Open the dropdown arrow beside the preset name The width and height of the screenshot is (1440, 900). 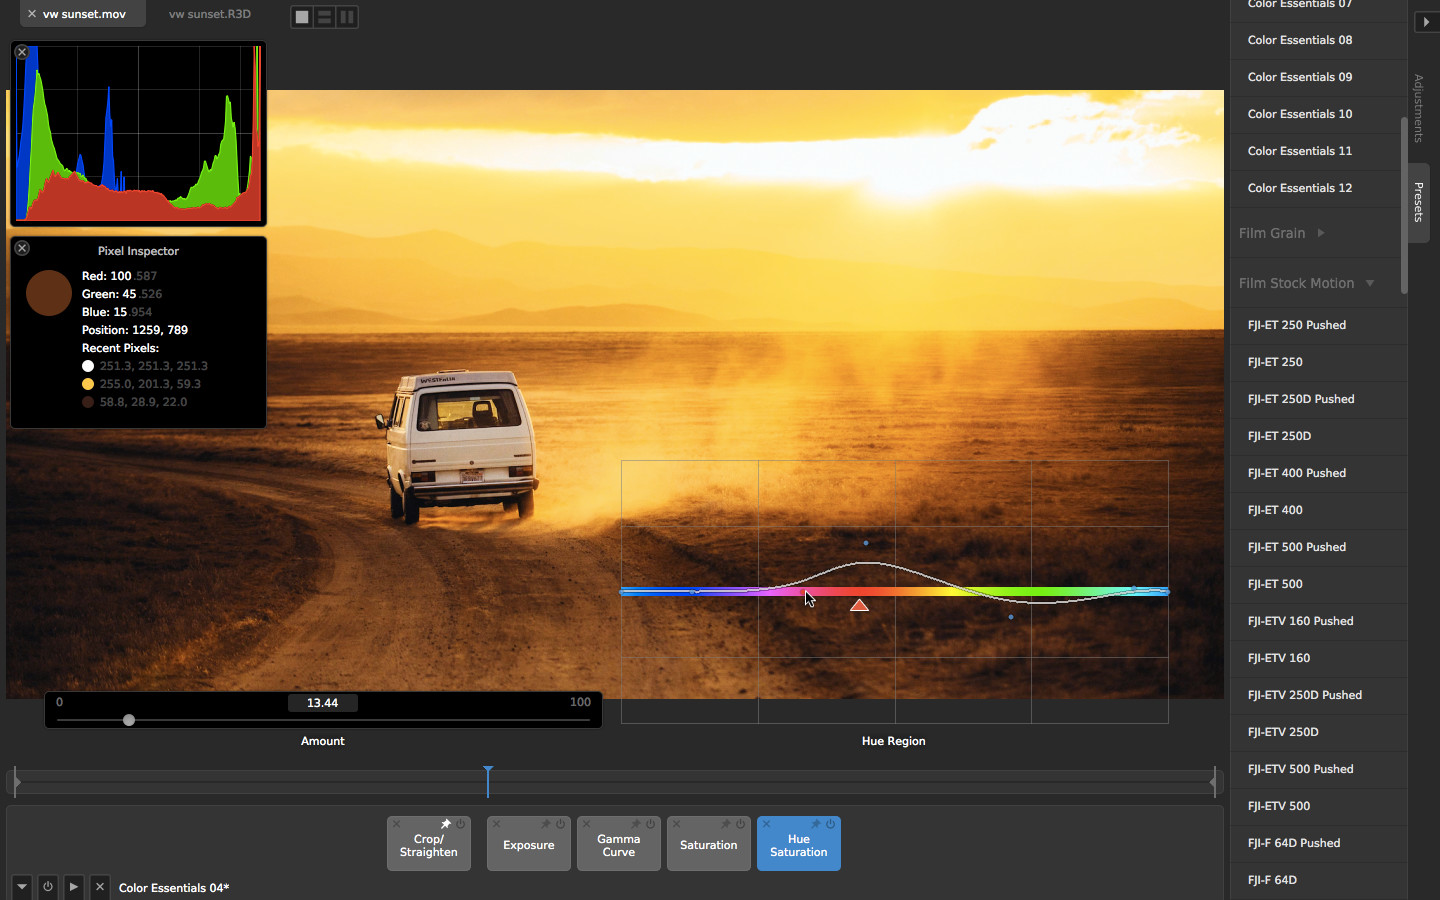coord(21,886)
